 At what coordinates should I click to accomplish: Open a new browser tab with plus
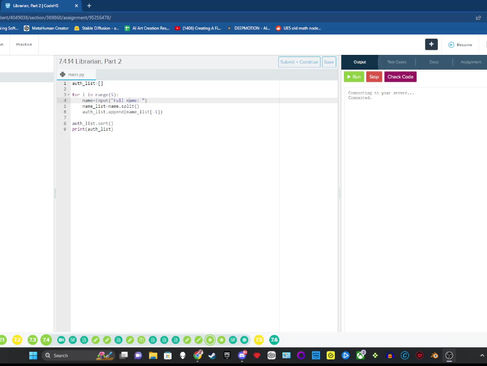pos(89,6)
